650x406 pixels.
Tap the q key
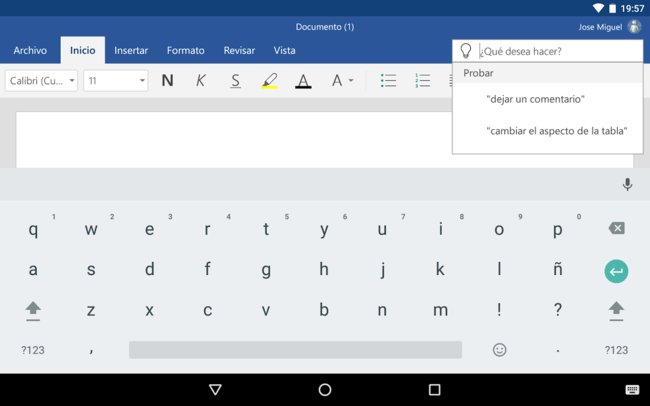(x=33, y=229)
